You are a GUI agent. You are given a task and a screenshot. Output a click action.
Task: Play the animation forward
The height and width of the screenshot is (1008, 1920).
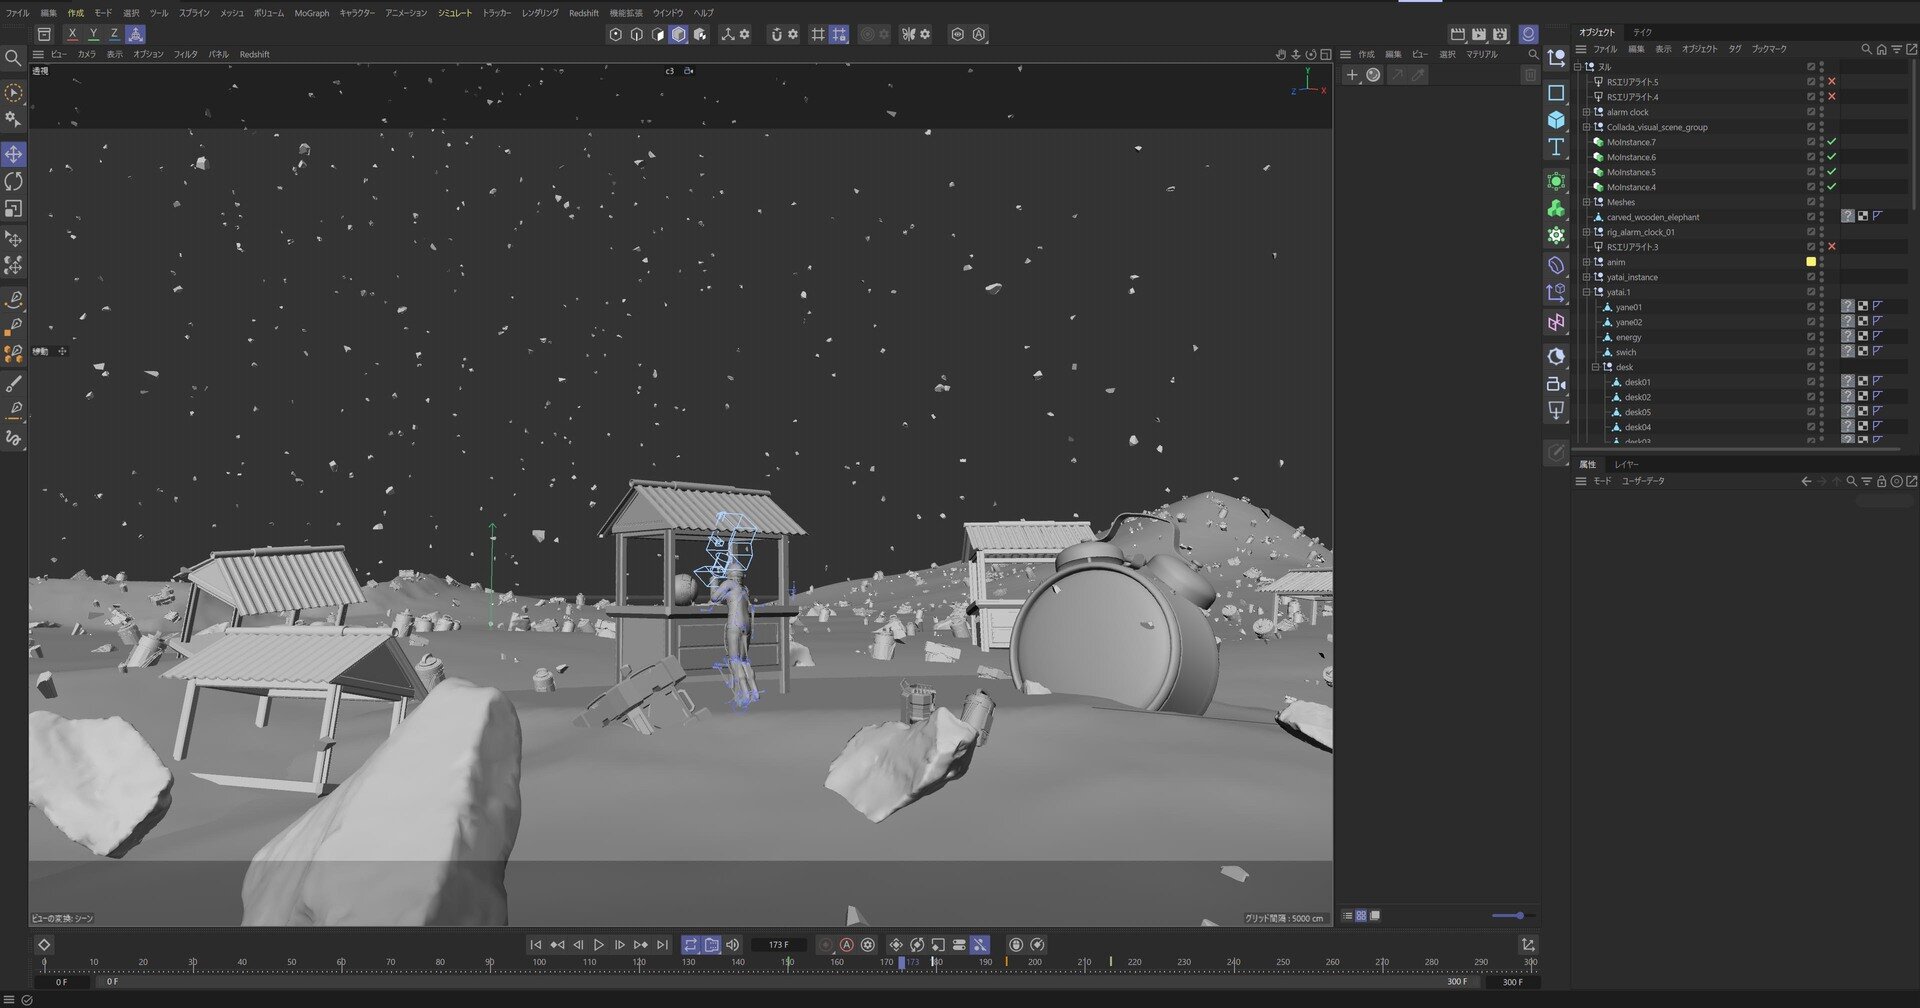pyautogui.click(x=599, y=945)
